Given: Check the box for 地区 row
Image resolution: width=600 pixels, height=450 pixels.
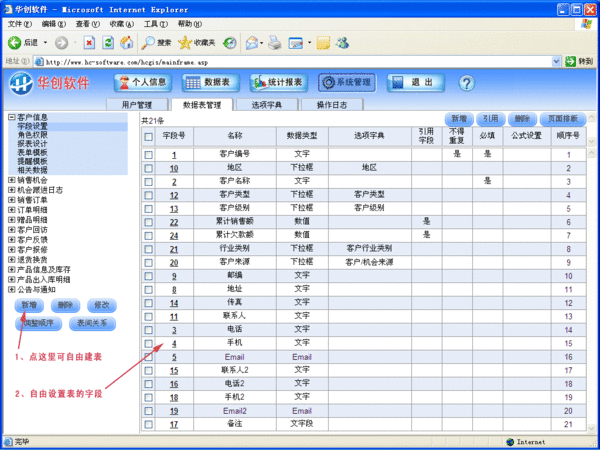Looking at the screenshot, I should tap(148, 168).
